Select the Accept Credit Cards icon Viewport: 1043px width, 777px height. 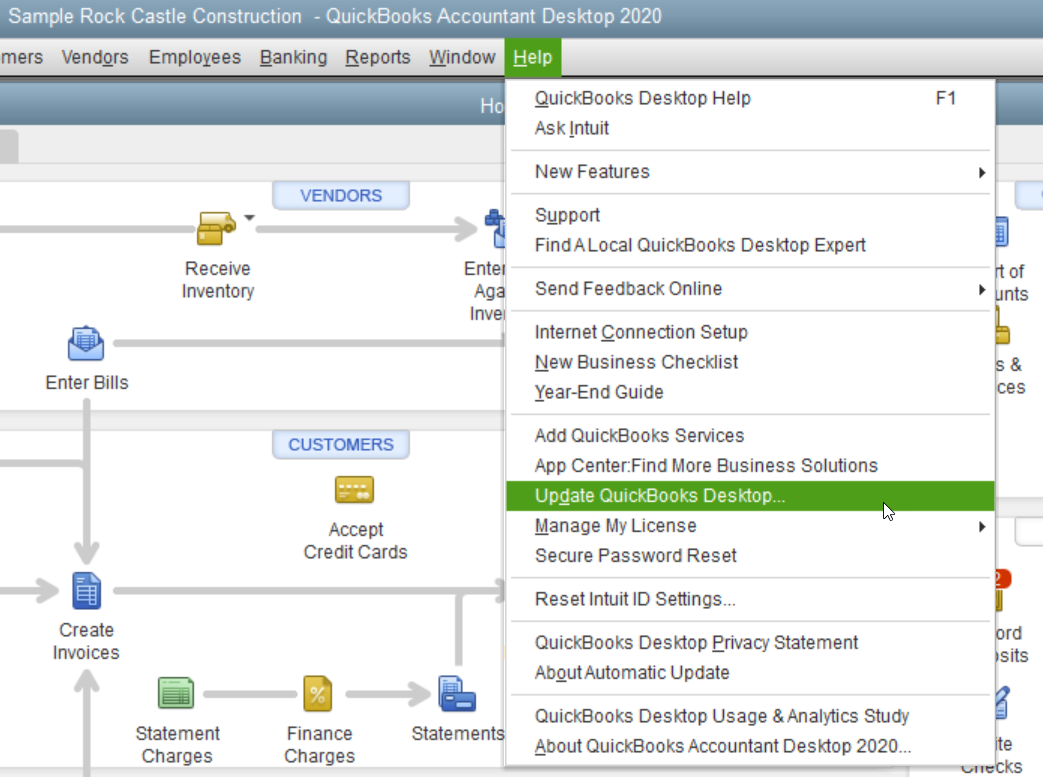(x=355, y=491)
